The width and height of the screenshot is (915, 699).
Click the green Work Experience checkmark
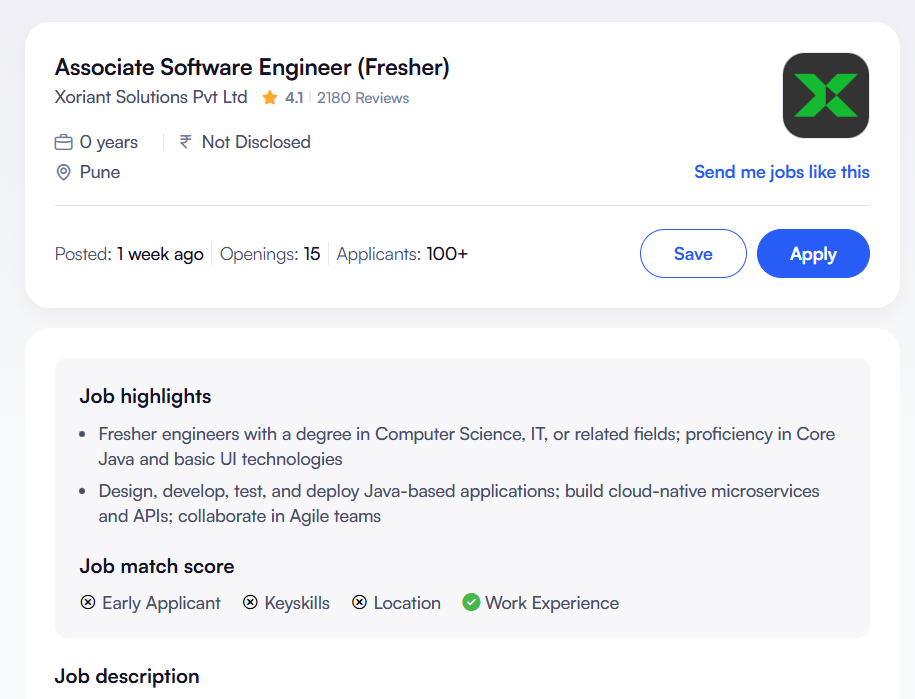pos(471,603)
